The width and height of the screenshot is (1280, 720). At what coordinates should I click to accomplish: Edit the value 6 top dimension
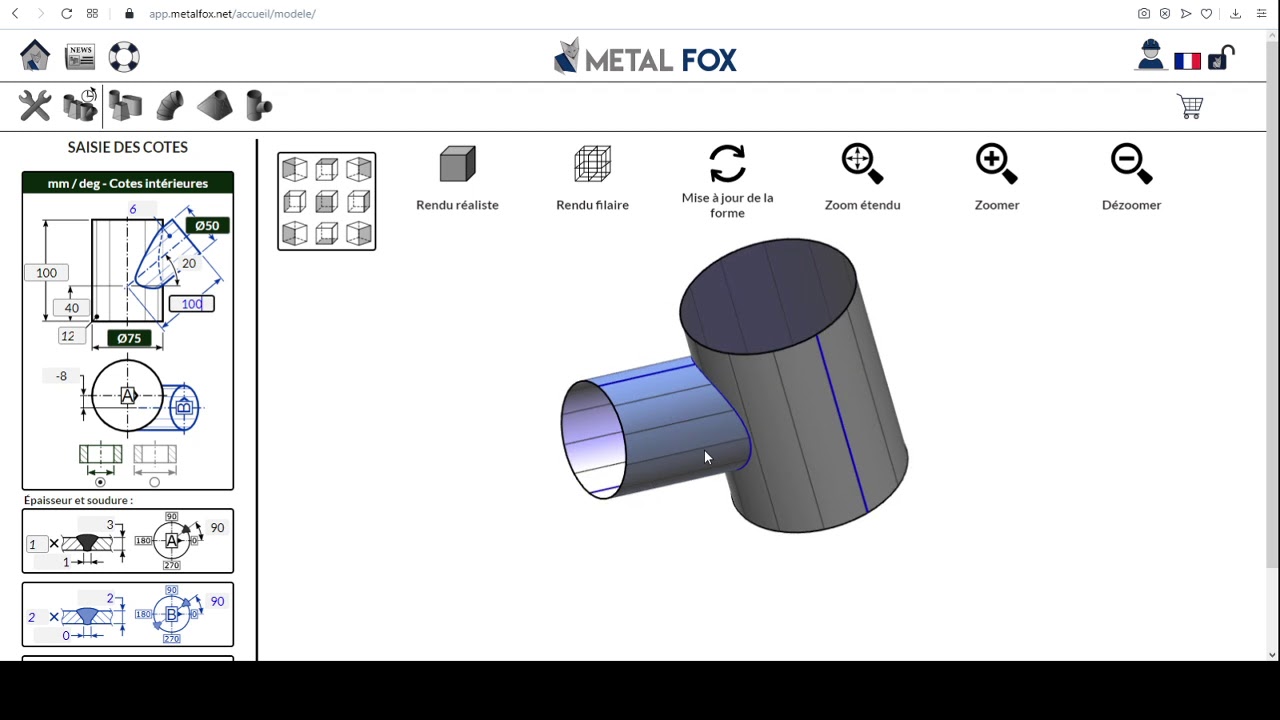[142, 209]
